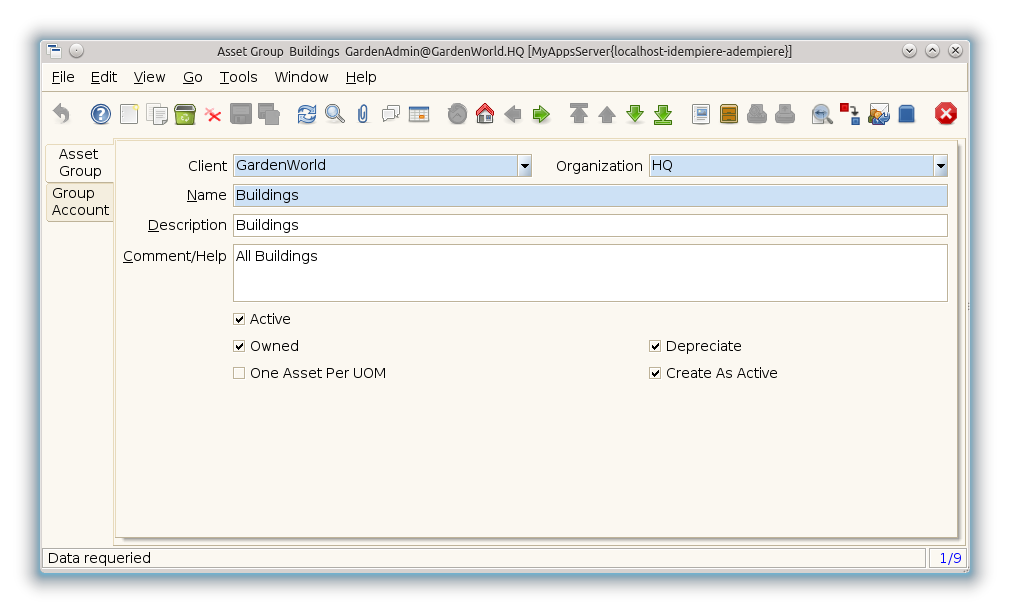Open the Tools menu
Screen dimensions: 1010x613
(238, 77)
